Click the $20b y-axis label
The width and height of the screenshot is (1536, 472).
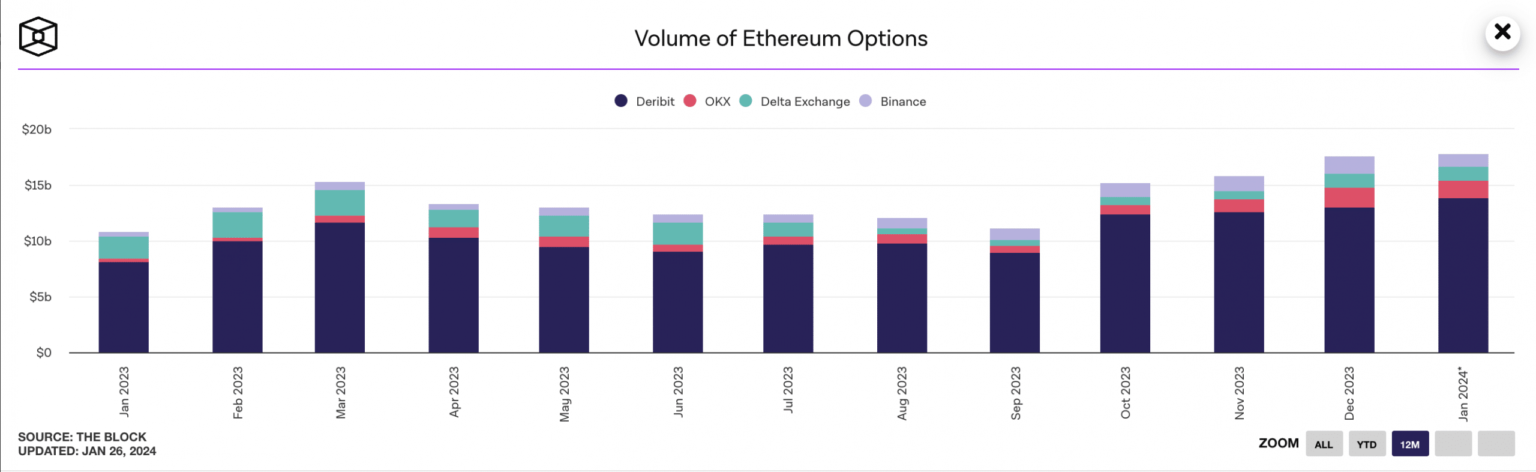(36, 129)
